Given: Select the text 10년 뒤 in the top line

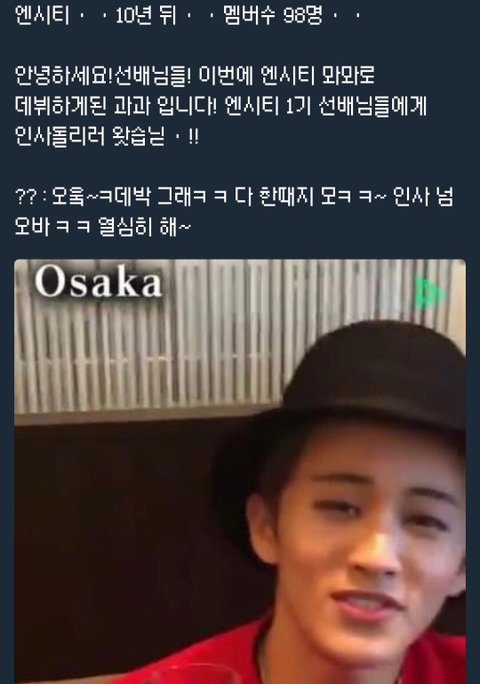Looking at the screenshot, I should point(146,16).
